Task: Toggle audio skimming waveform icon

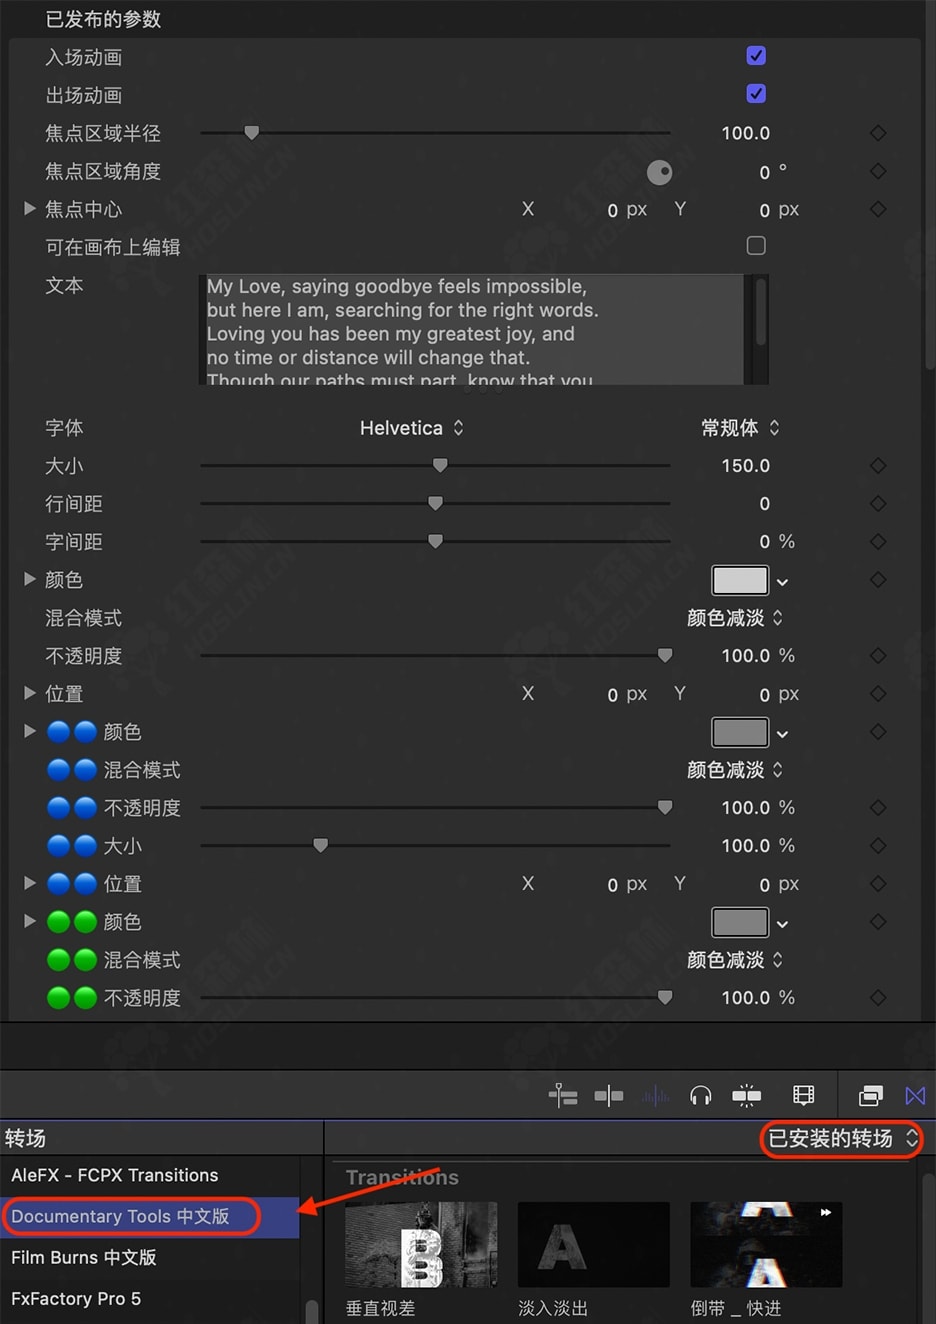Action: point(655,1096)
